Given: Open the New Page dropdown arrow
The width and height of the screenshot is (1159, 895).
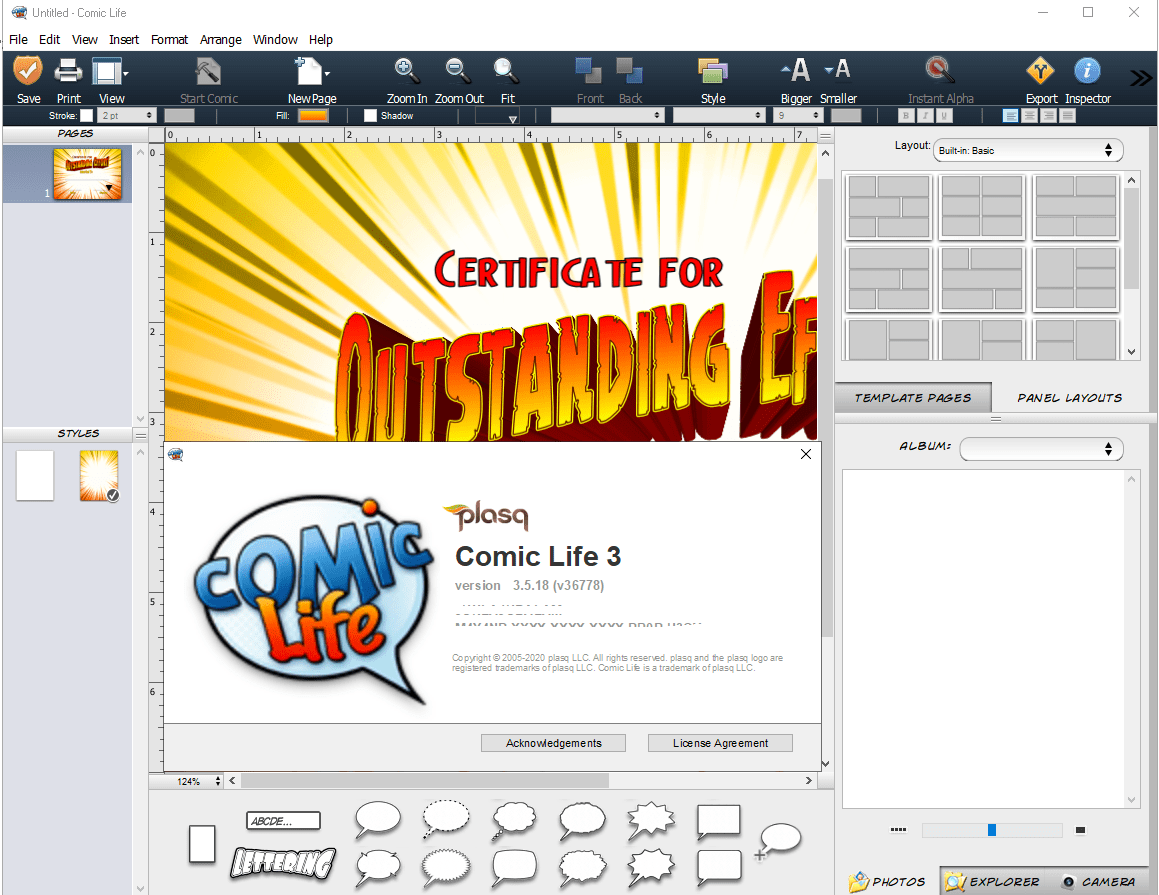Looking at the screenshot, I should pyautogui.click(x=327, y=74).
